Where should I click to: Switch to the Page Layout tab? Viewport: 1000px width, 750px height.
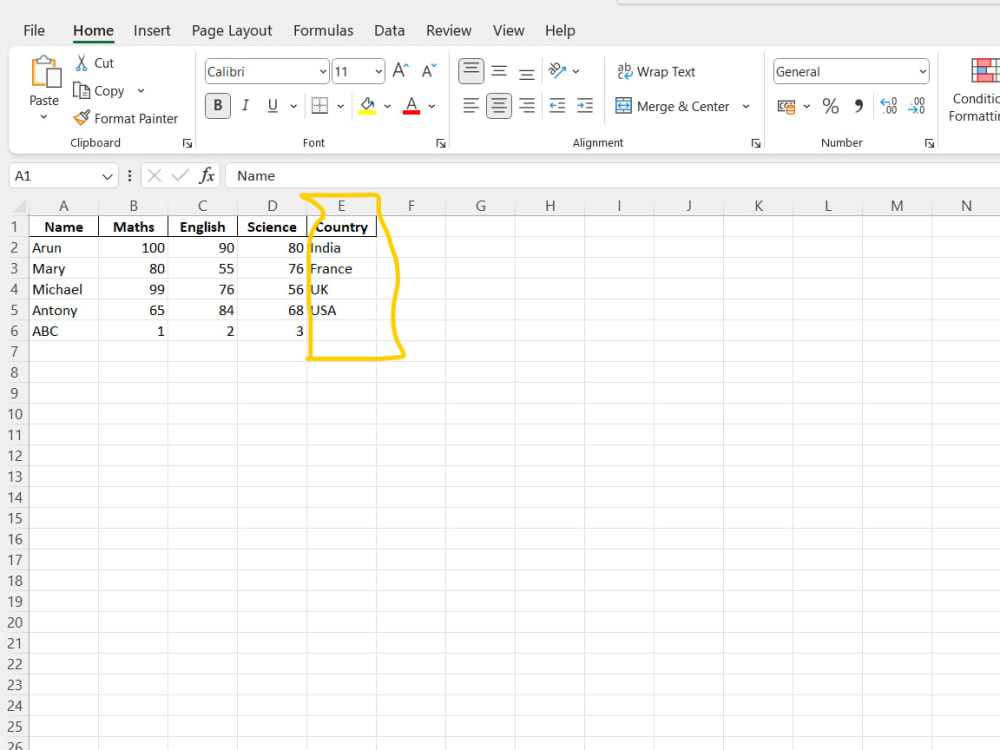pos(232,31)
